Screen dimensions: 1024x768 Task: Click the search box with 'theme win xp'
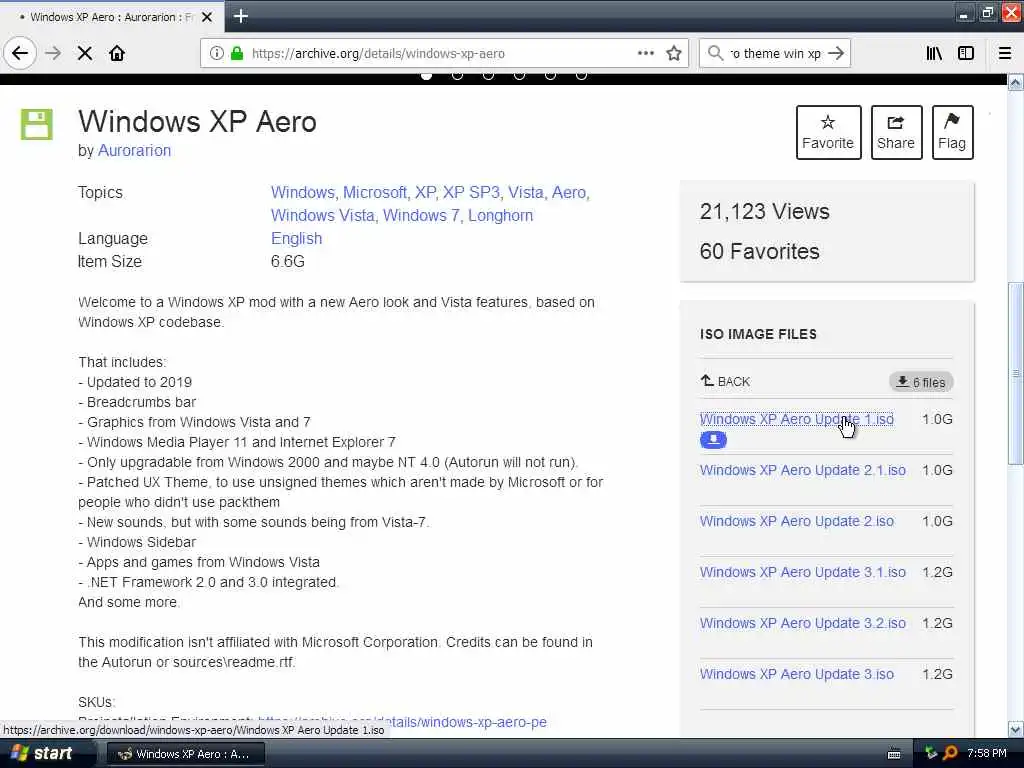(775, 53)
